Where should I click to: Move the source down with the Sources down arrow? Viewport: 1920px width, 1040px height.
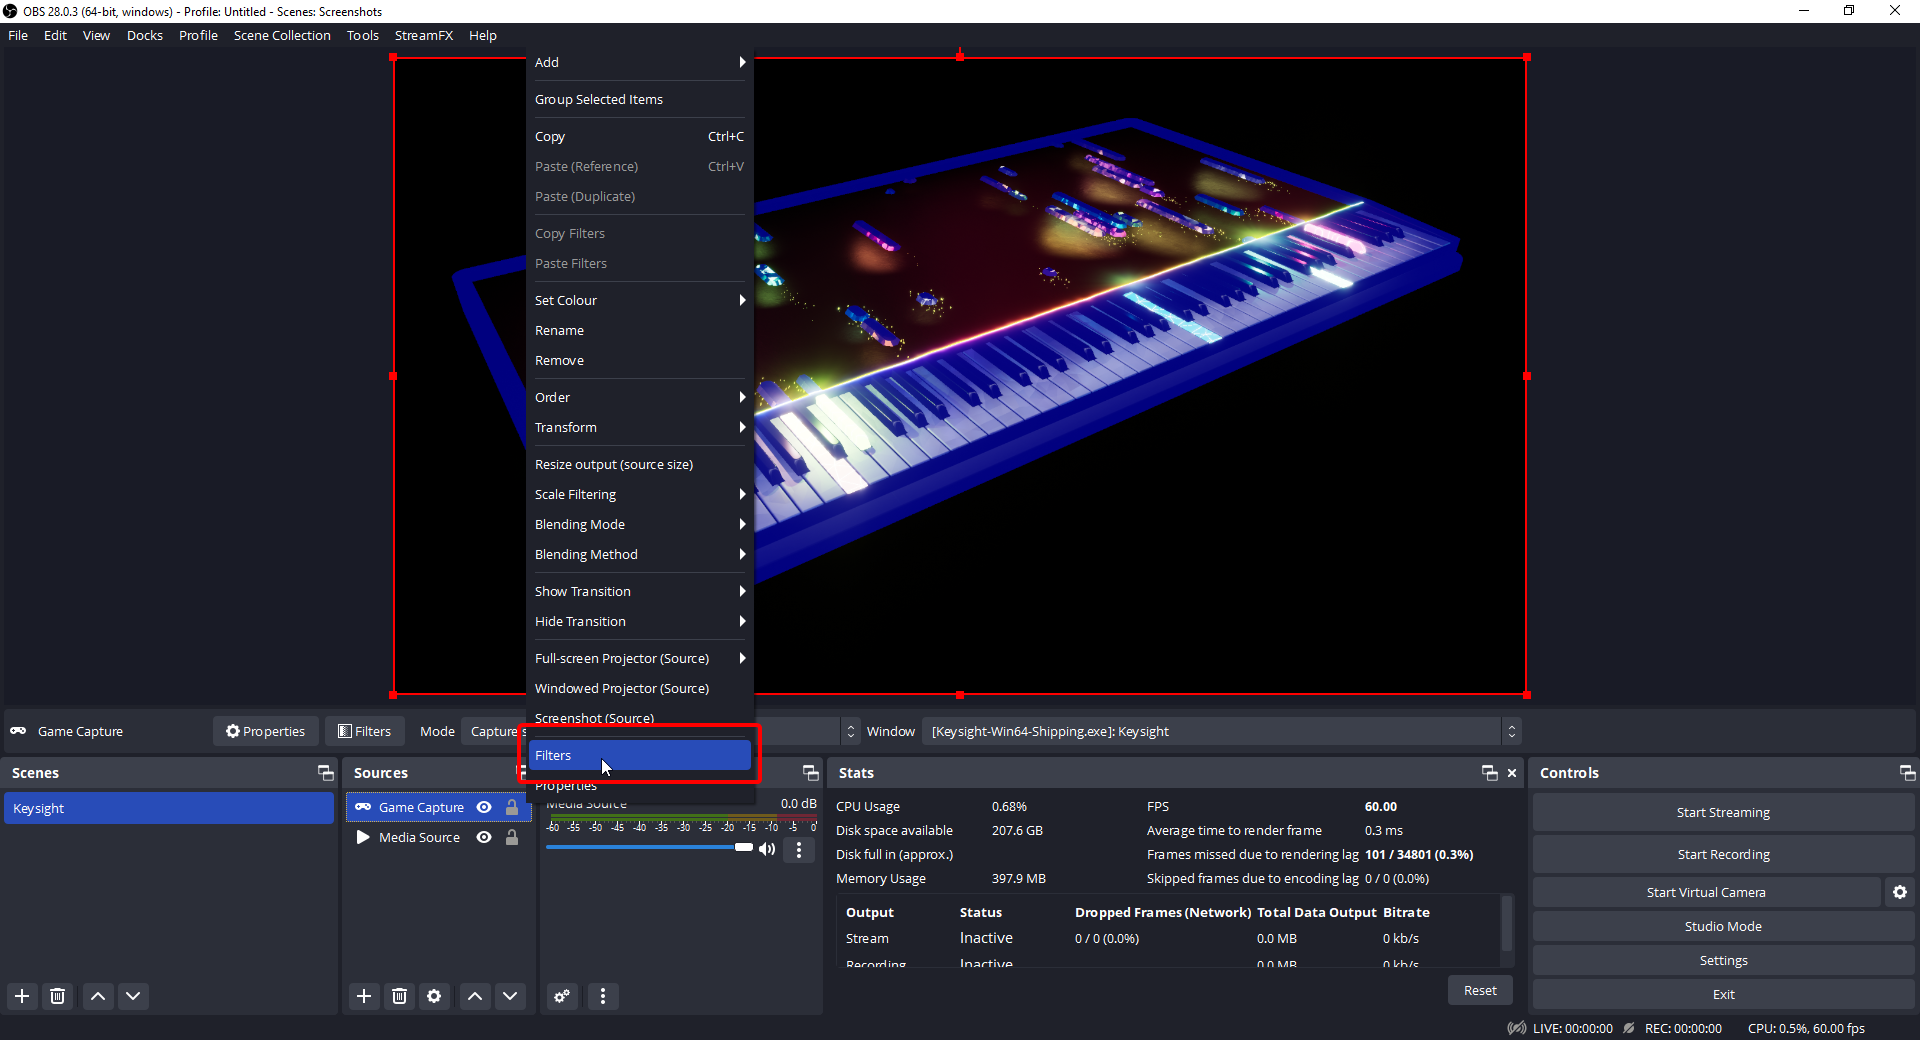click(510, 996)
